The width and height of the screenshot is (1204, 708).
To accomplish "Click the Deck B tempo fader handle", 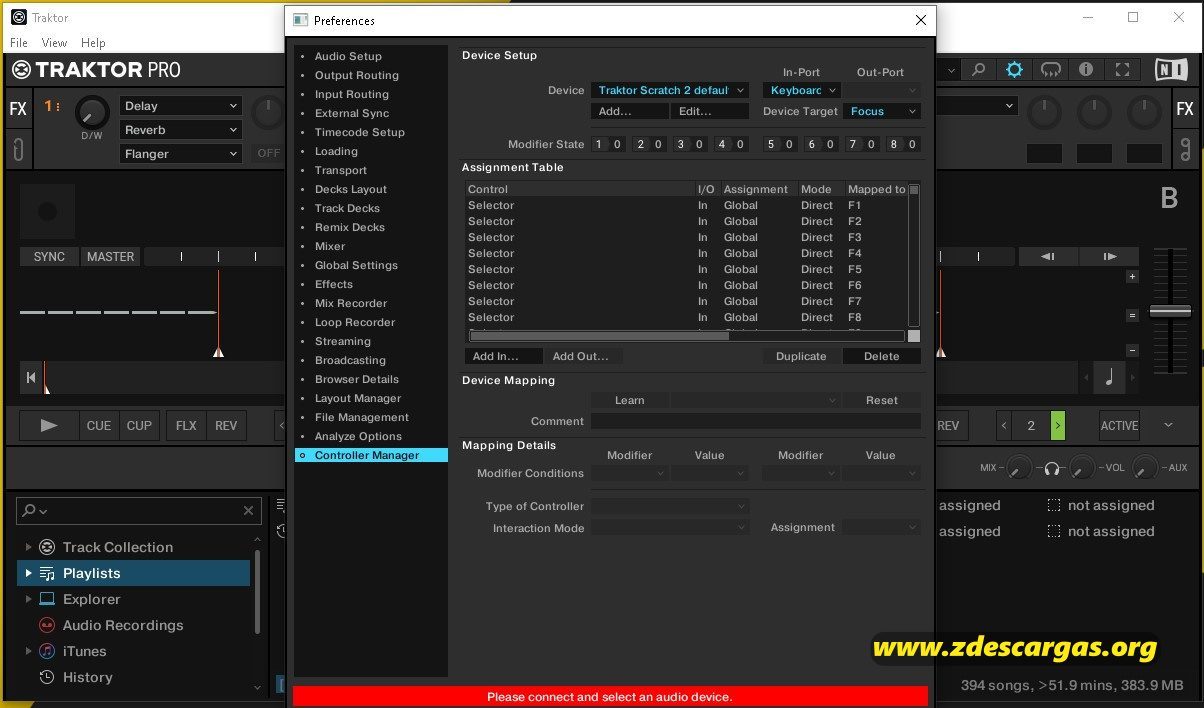I will [x=1170, y=311].
